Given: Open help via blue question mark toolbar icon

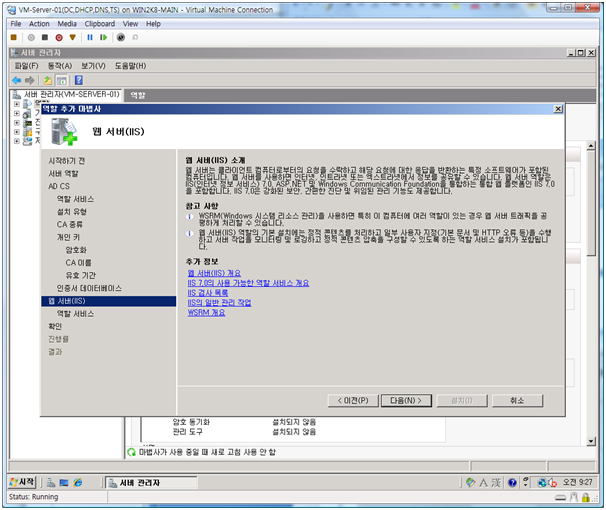Looking at the screenshot, I should coord(78,80).
